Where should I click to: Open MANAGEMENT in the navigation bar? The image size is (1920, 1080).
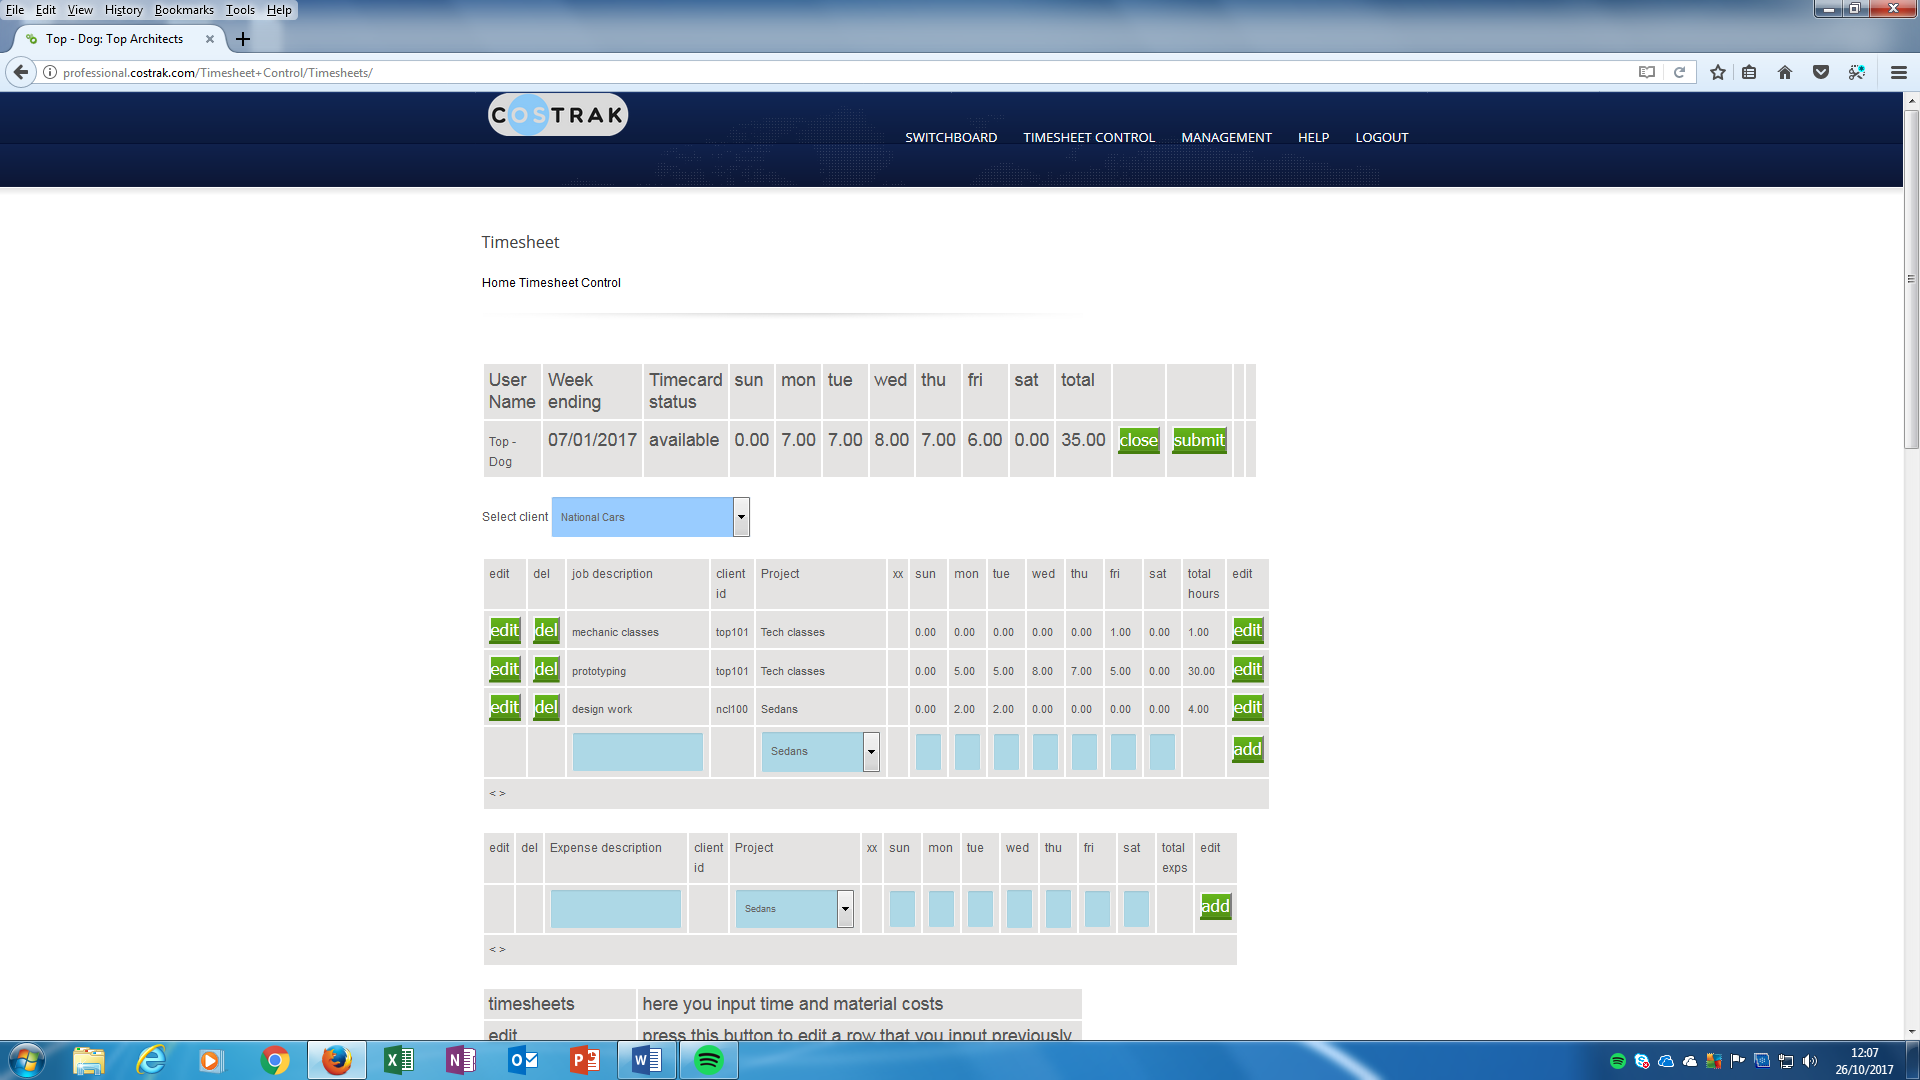(1226, 137)
